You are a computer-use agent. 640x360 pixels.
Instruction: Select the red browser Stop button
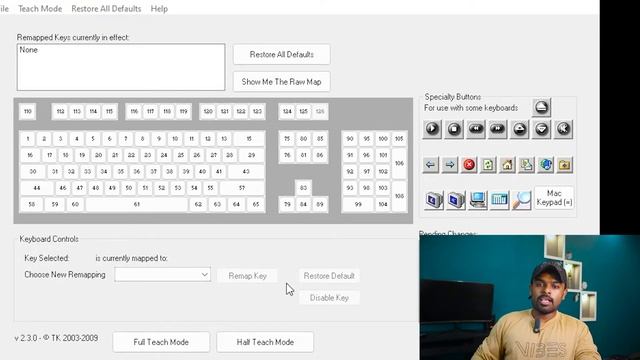(x=469, y=165)
